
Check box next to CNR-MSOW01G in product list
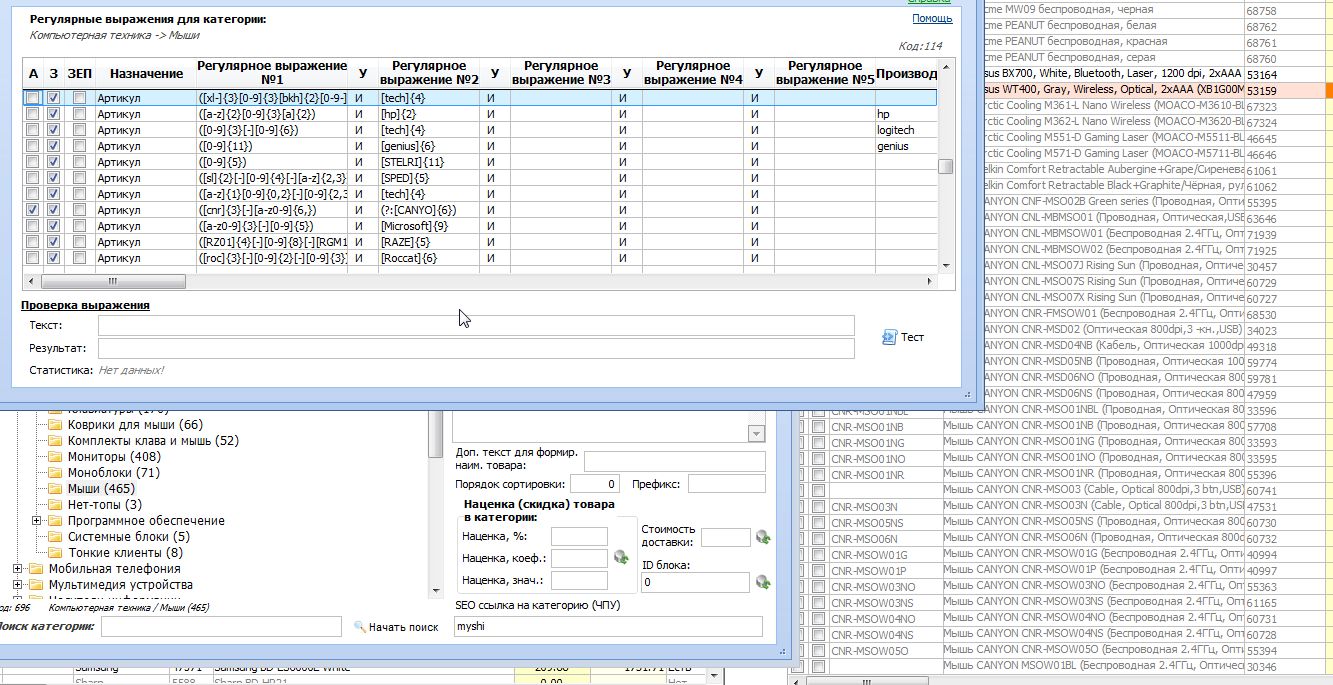818,555
